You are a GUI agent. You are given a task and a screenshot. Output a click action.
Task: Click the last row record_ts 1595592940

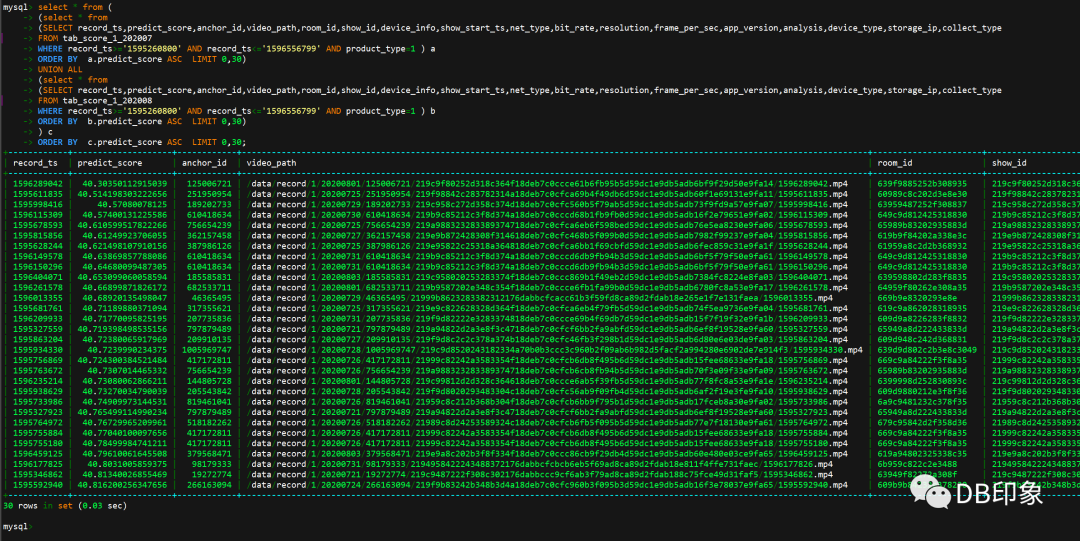point(35,485)
